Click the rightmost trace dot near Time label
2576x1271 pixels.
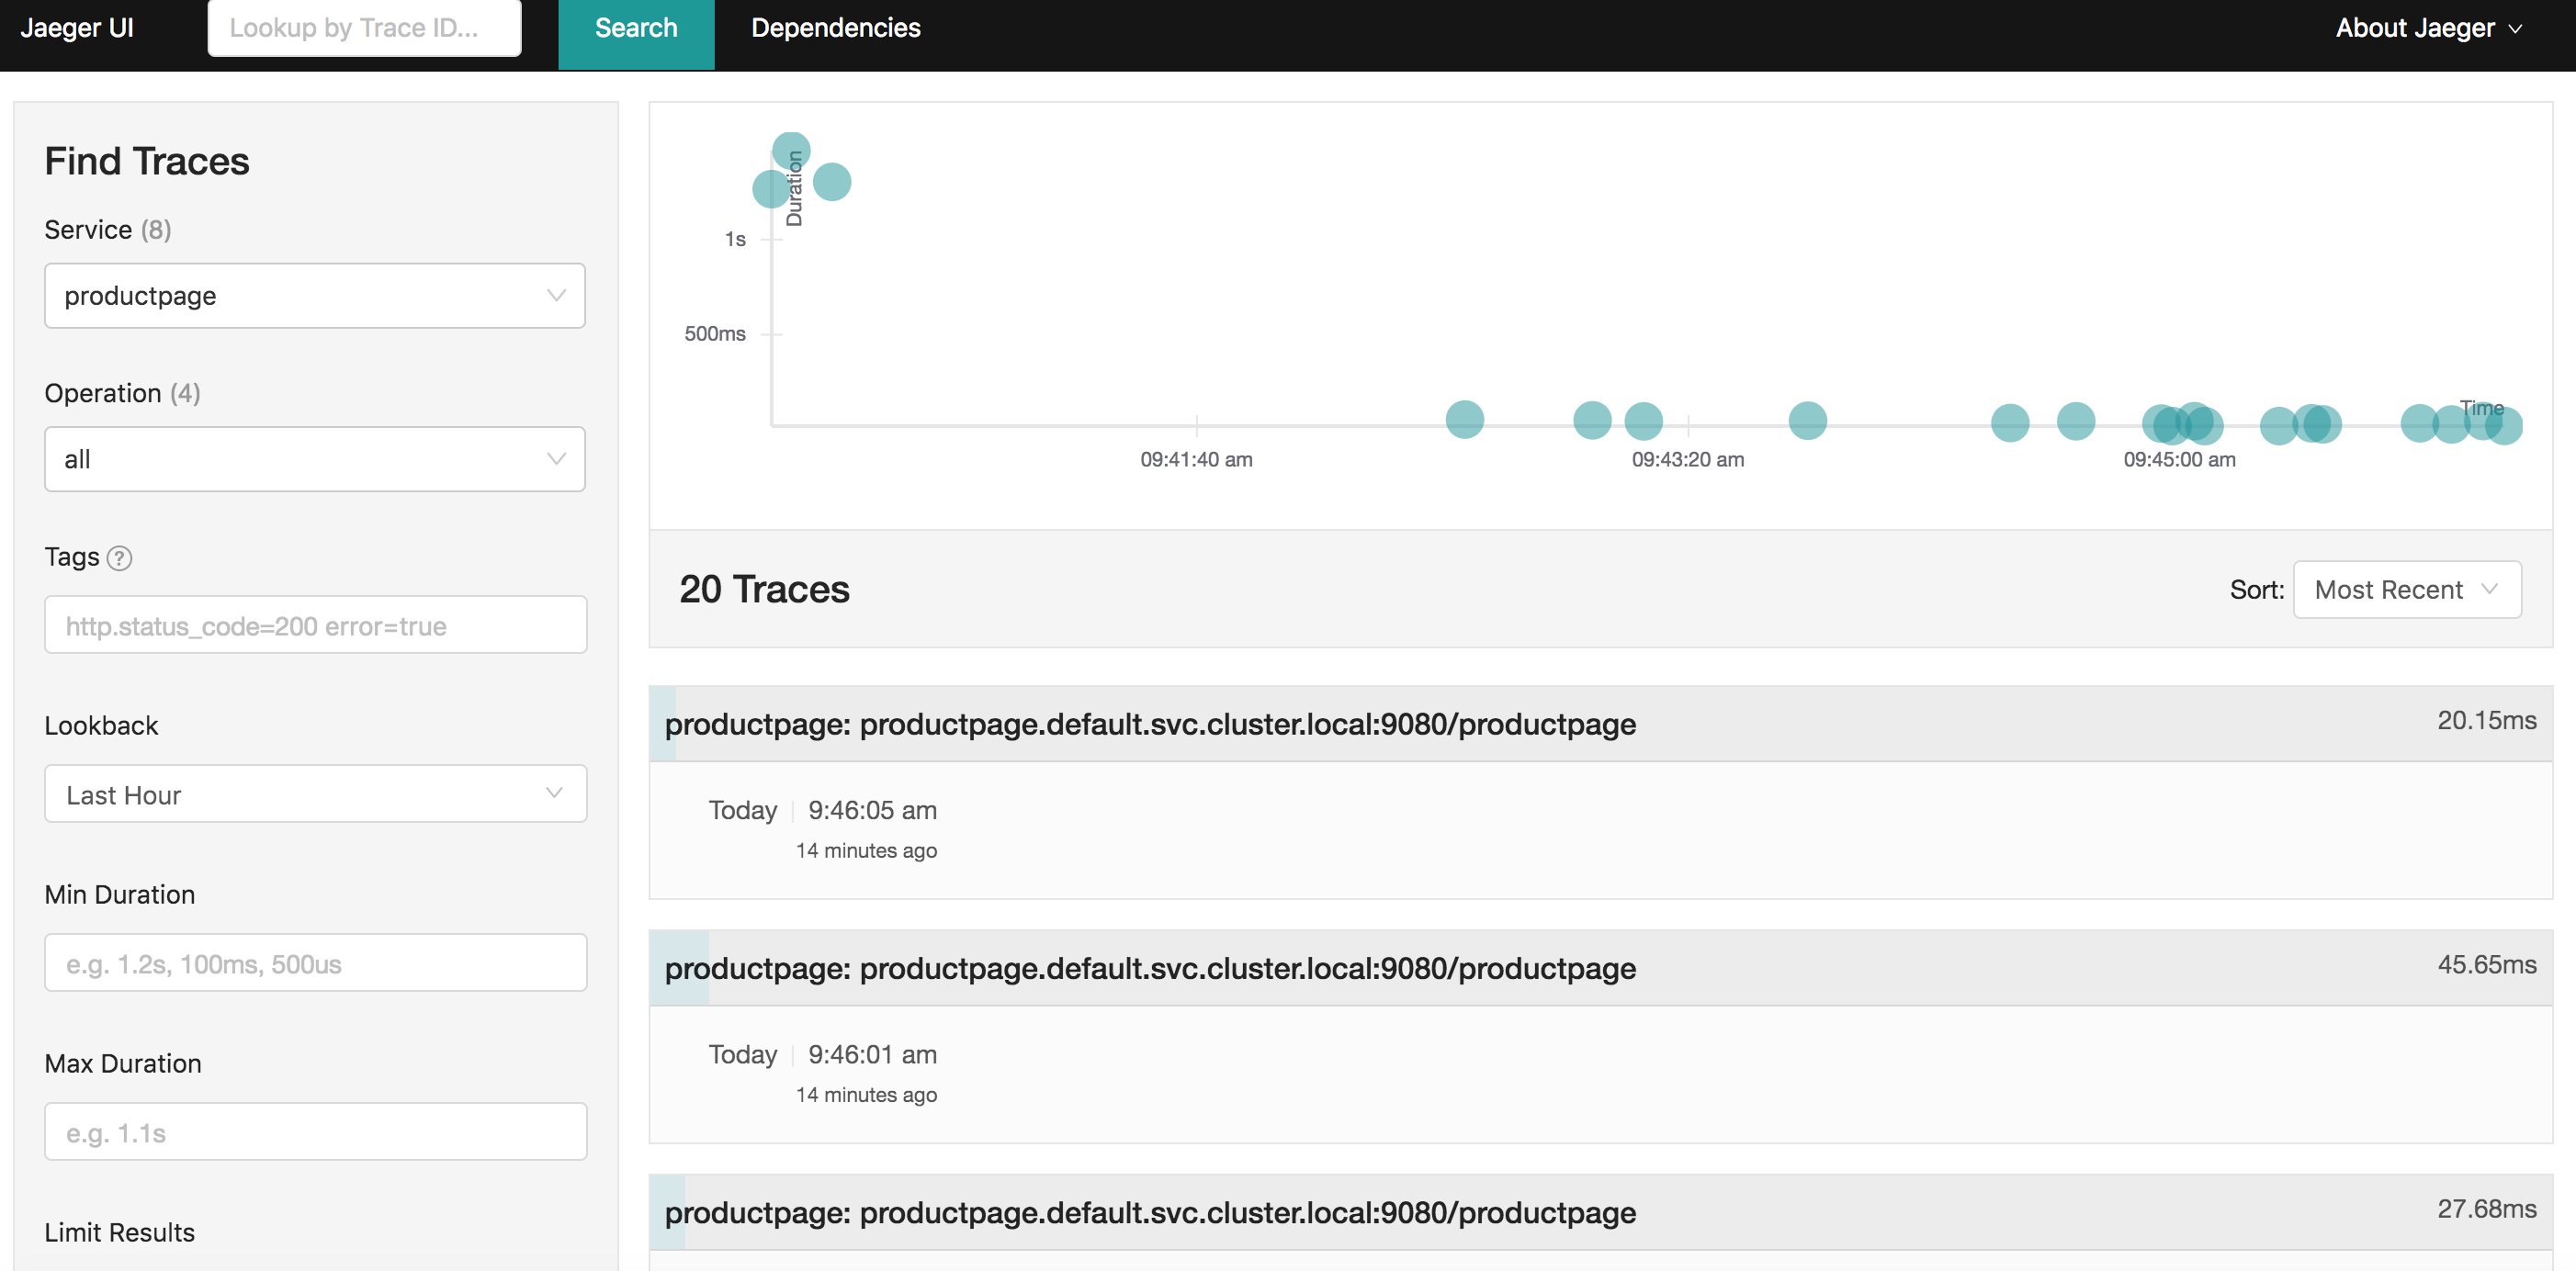point(2504,425)
